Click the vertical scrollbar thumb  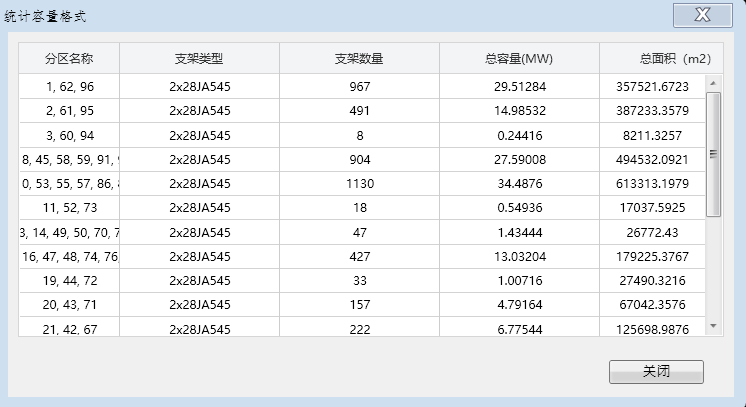(x=713, y=153)
